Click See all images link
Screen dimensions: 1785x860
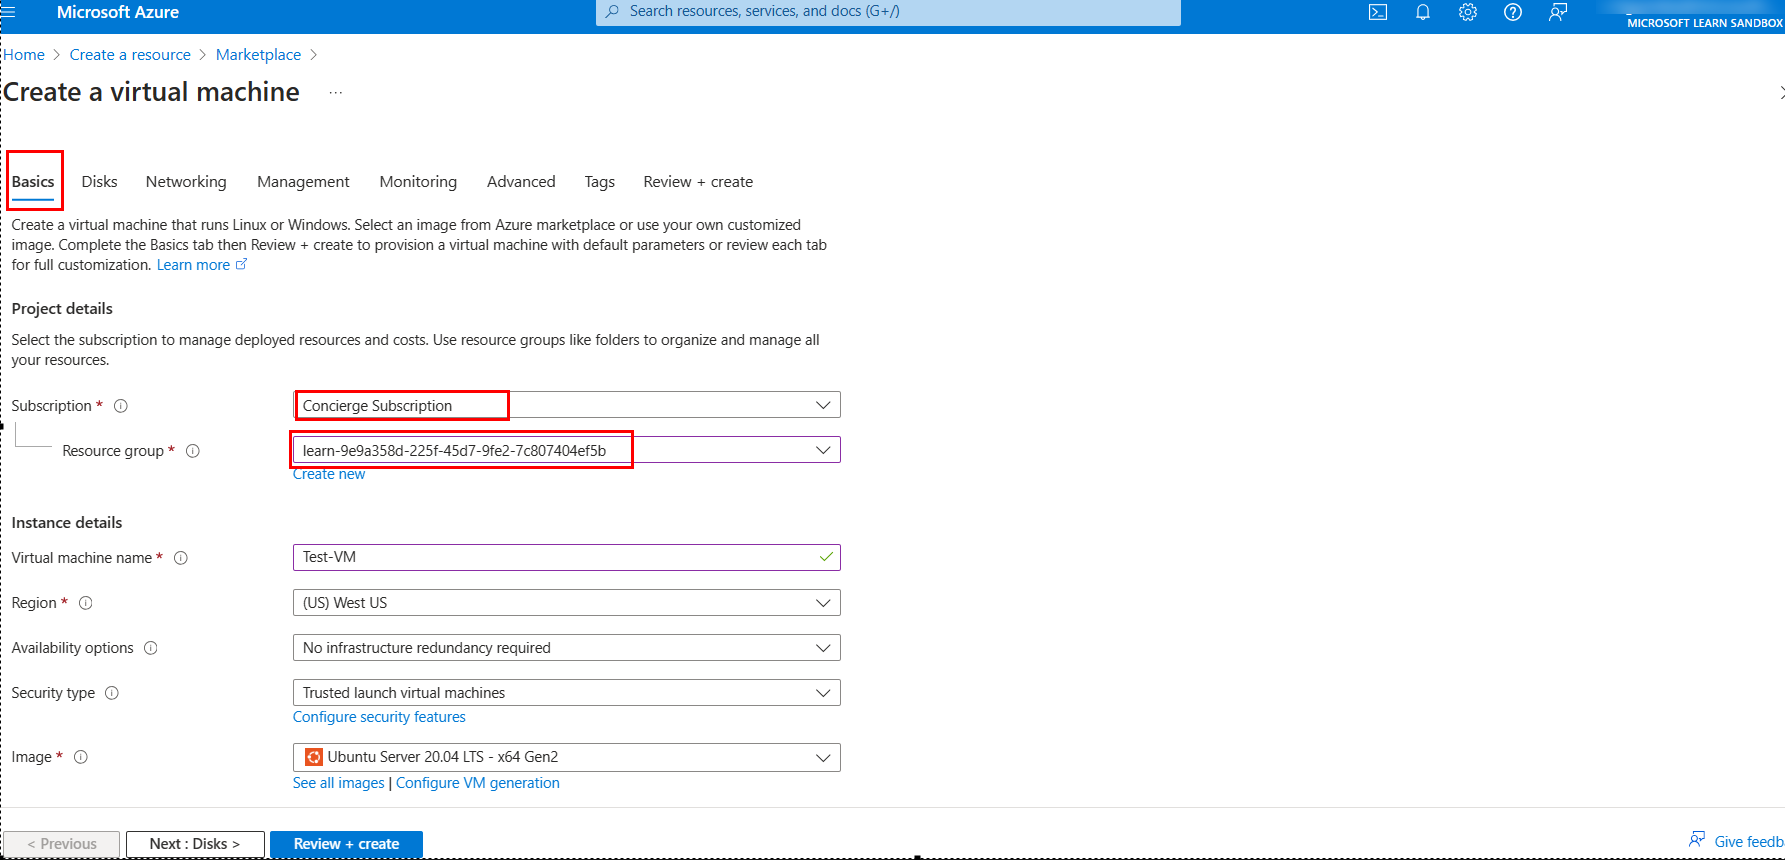(x=338, y=783)
